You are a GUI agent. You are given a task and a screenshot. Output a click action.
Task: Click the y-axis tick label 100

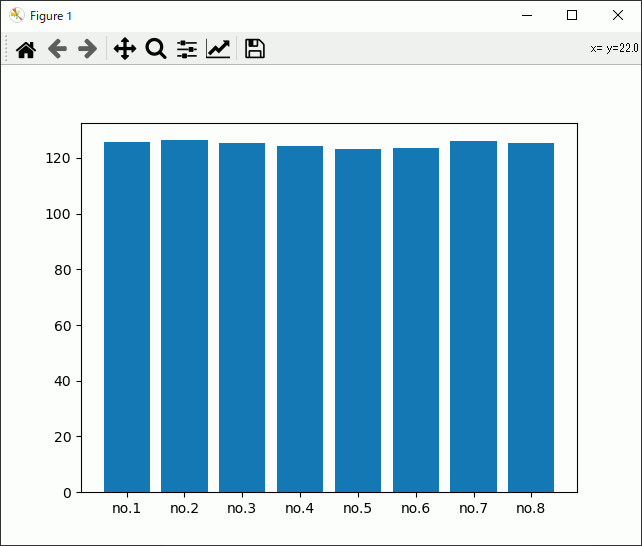[58, 214]
